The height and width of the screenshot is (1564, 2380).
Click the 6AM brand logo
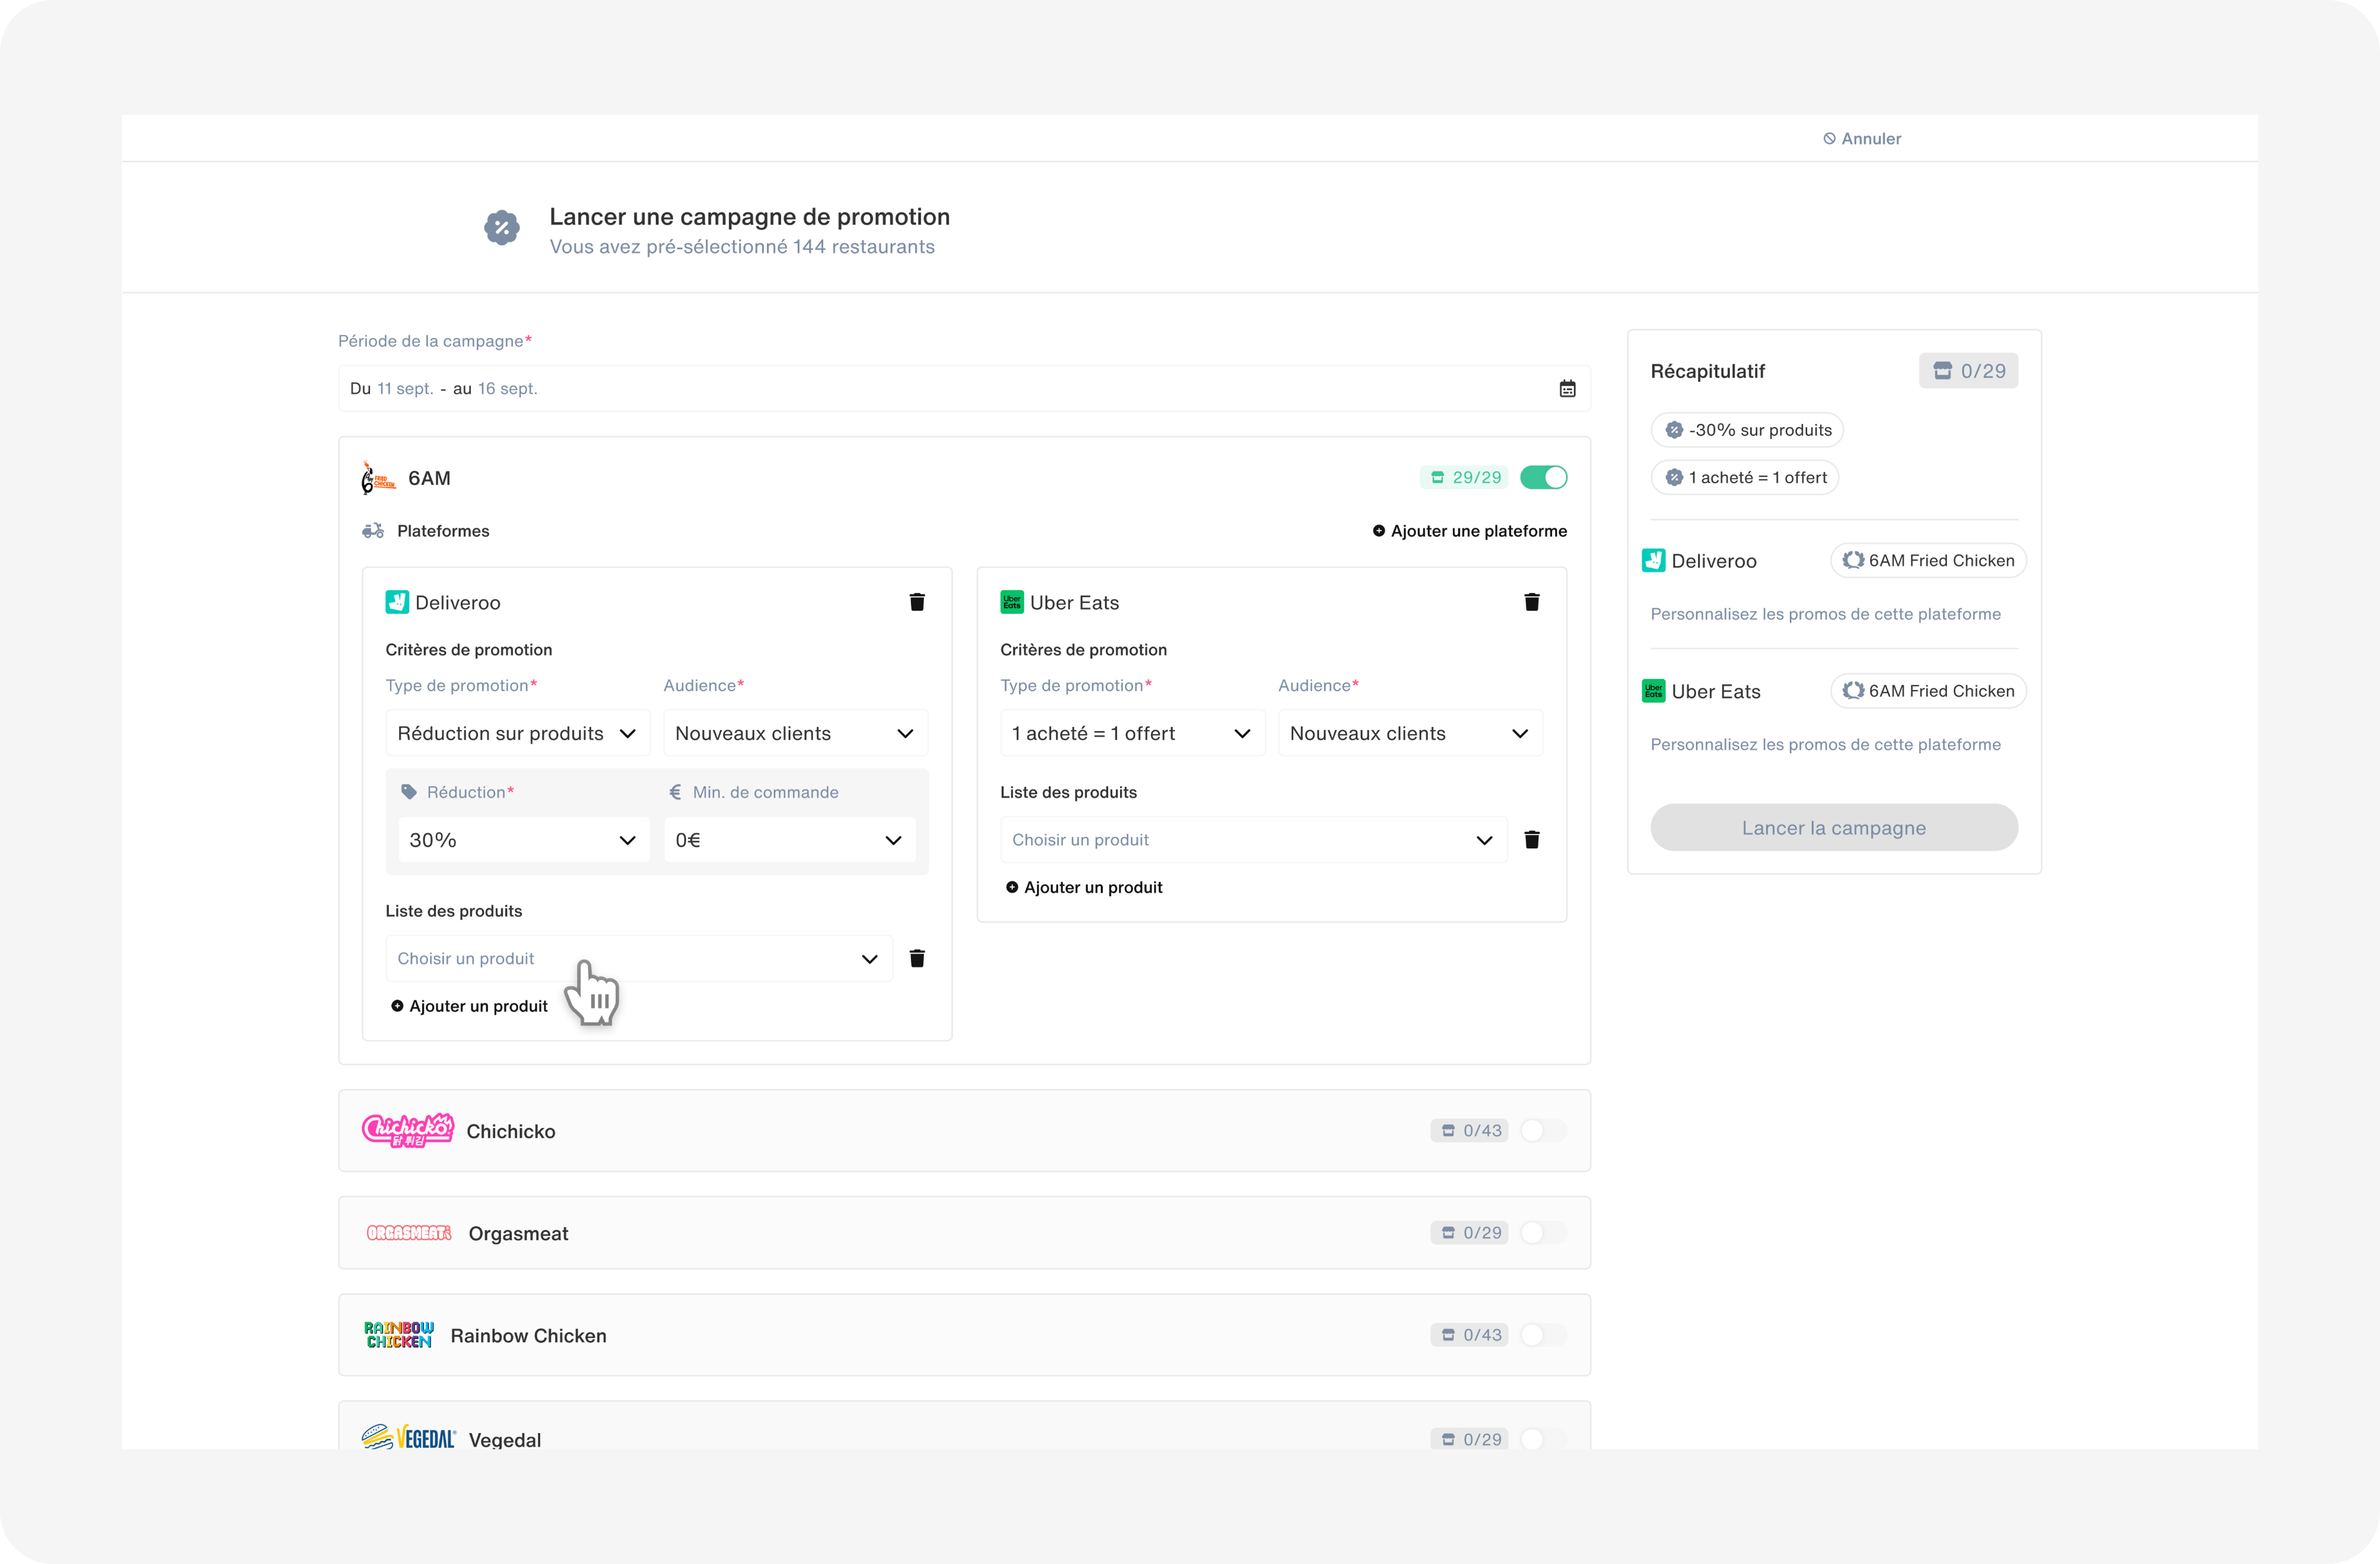click(x=378, y=478)
